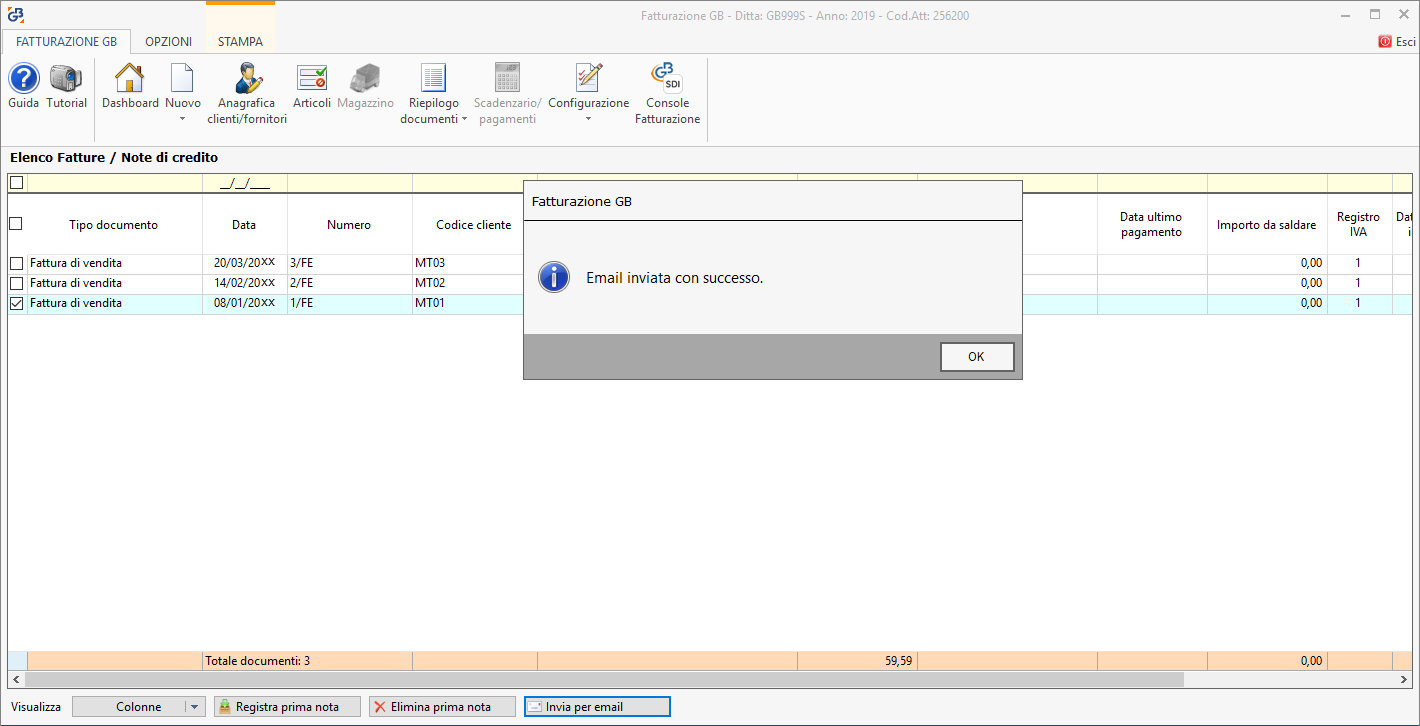This screenshot has height=726, width=1420.
Task: Expand the Nuovo dropdown arrow
Action: click(182, 120)
